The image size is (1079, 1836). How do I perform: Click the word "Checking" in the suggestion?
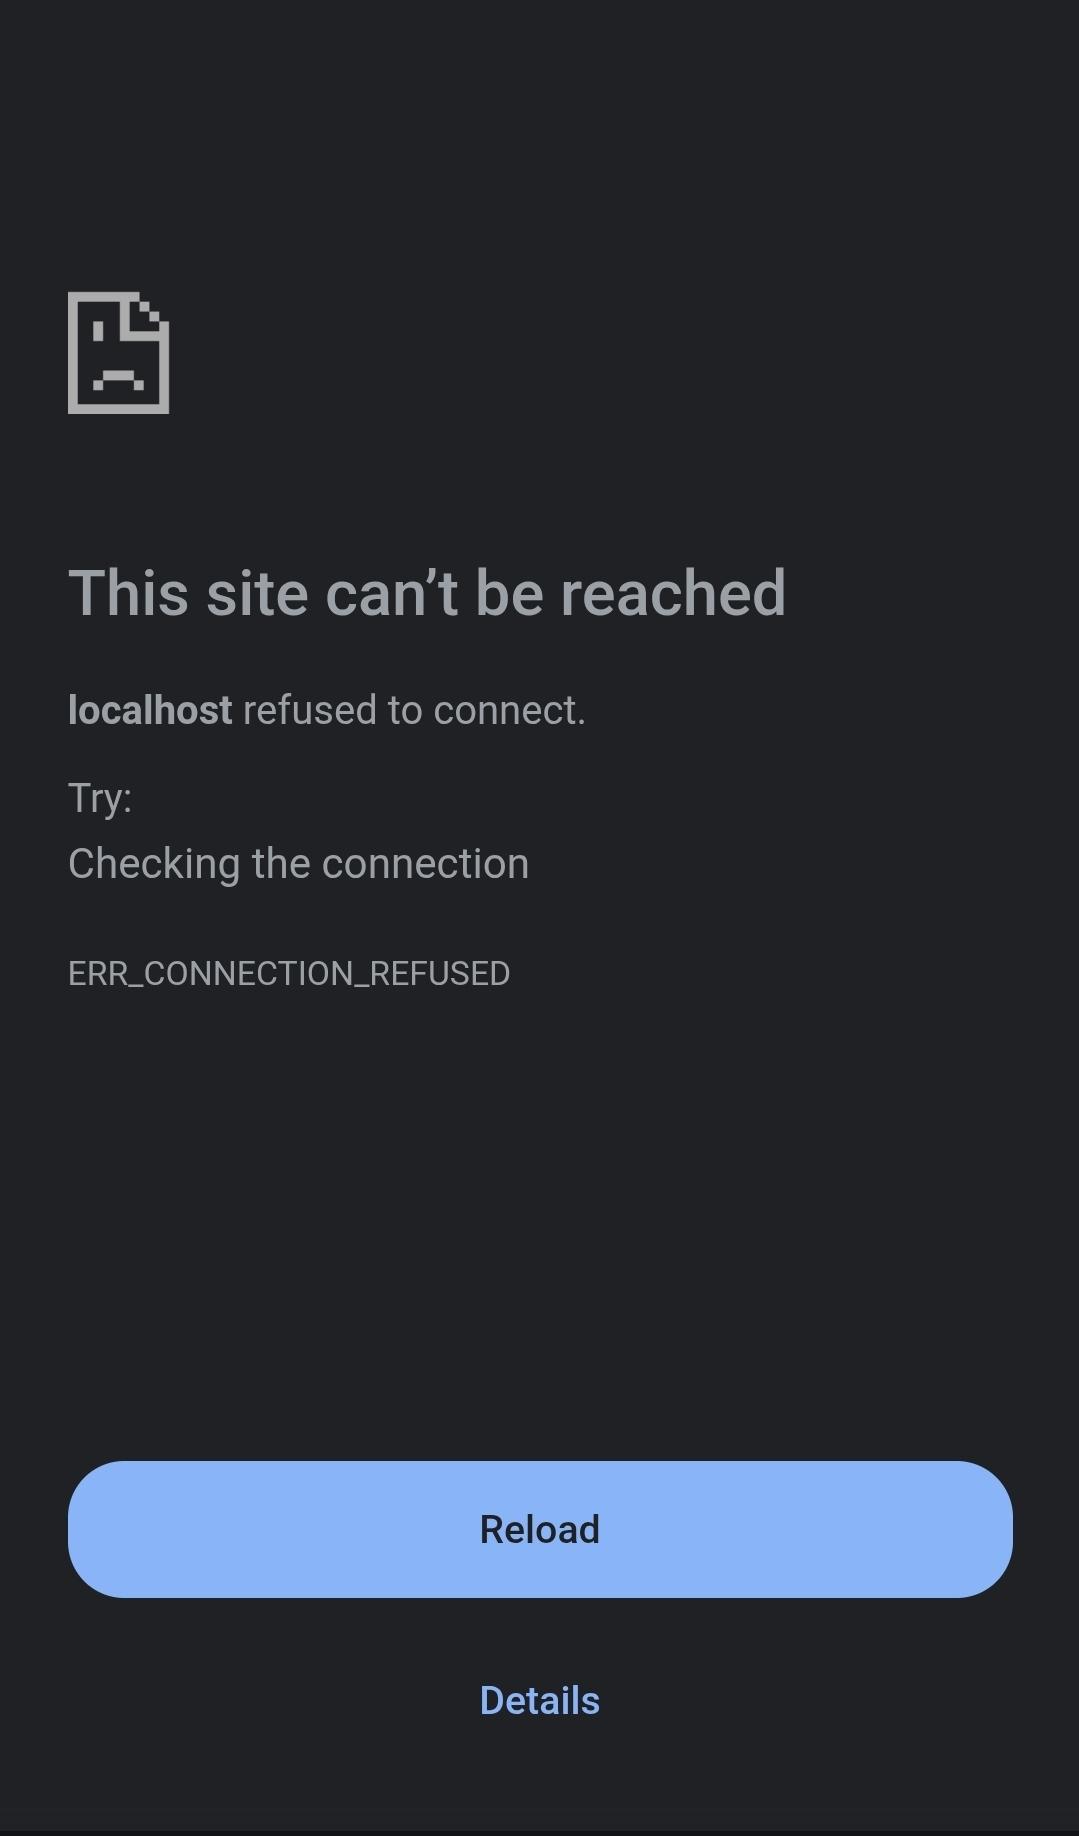point(154,864)
